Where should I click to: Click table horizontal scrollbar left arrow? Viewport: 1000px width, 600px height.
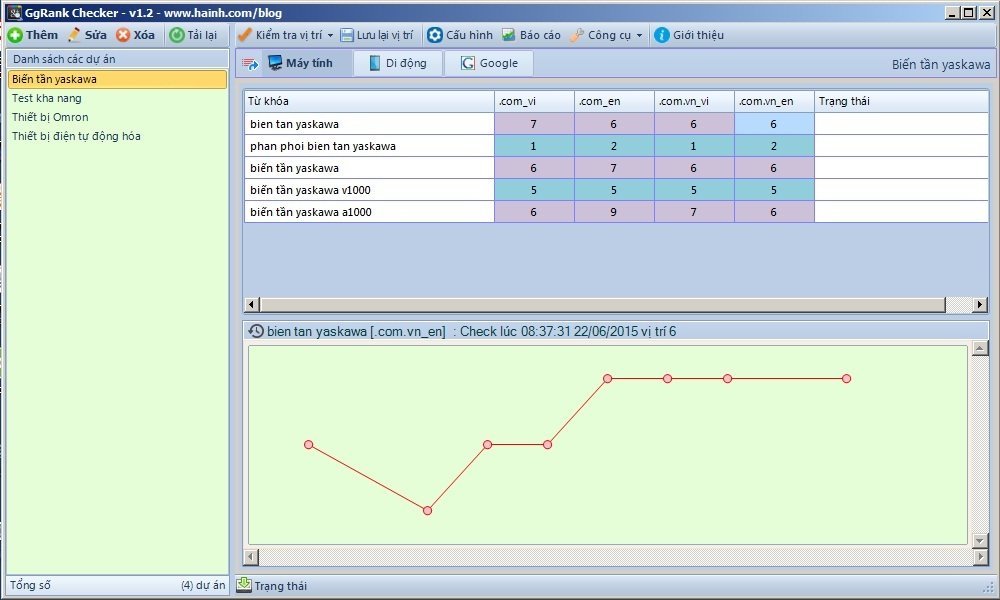coord(252,305)
